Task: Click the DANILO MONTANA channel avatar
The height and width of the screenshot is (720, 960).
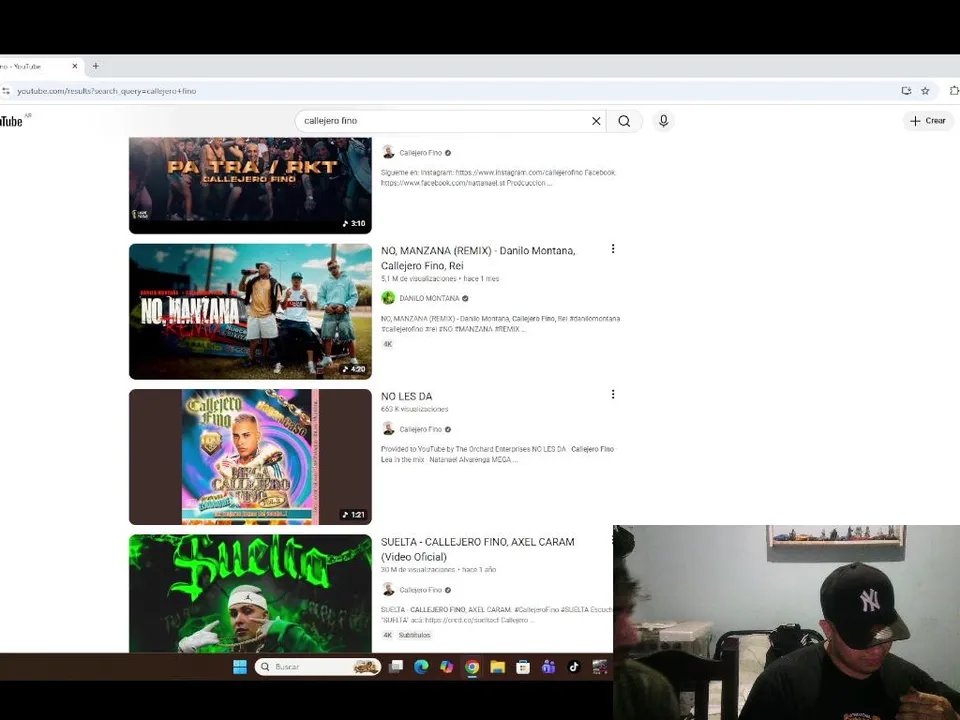Action: 388,298
